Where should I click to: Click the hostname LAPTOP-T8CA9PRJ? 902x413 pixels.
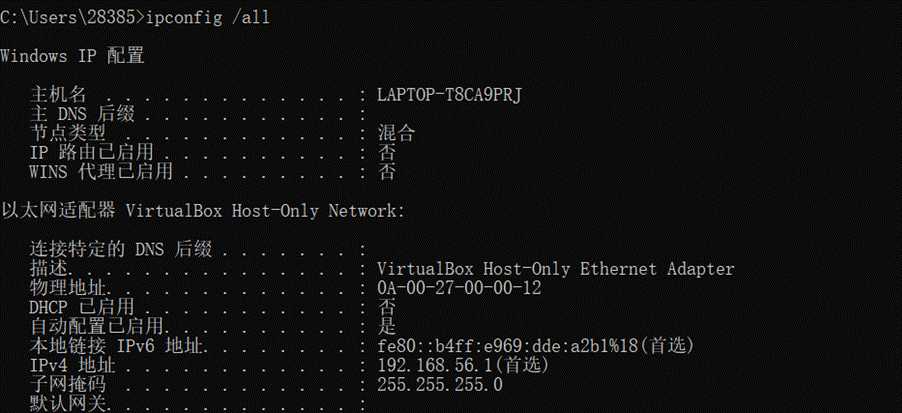[449, 95]
